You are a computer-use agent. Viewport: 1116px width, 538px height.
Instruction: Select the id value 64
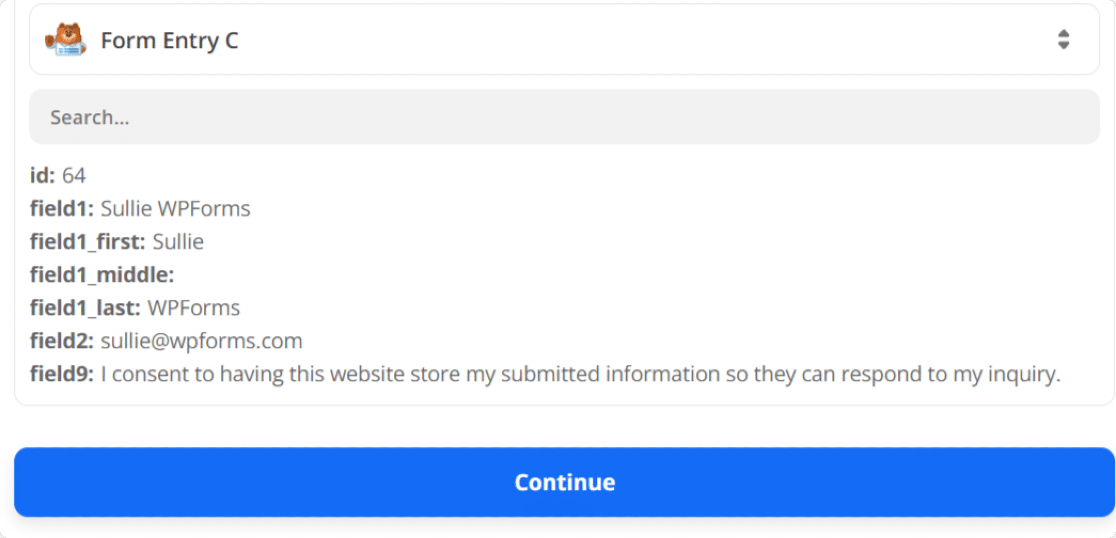click(74, 175)
